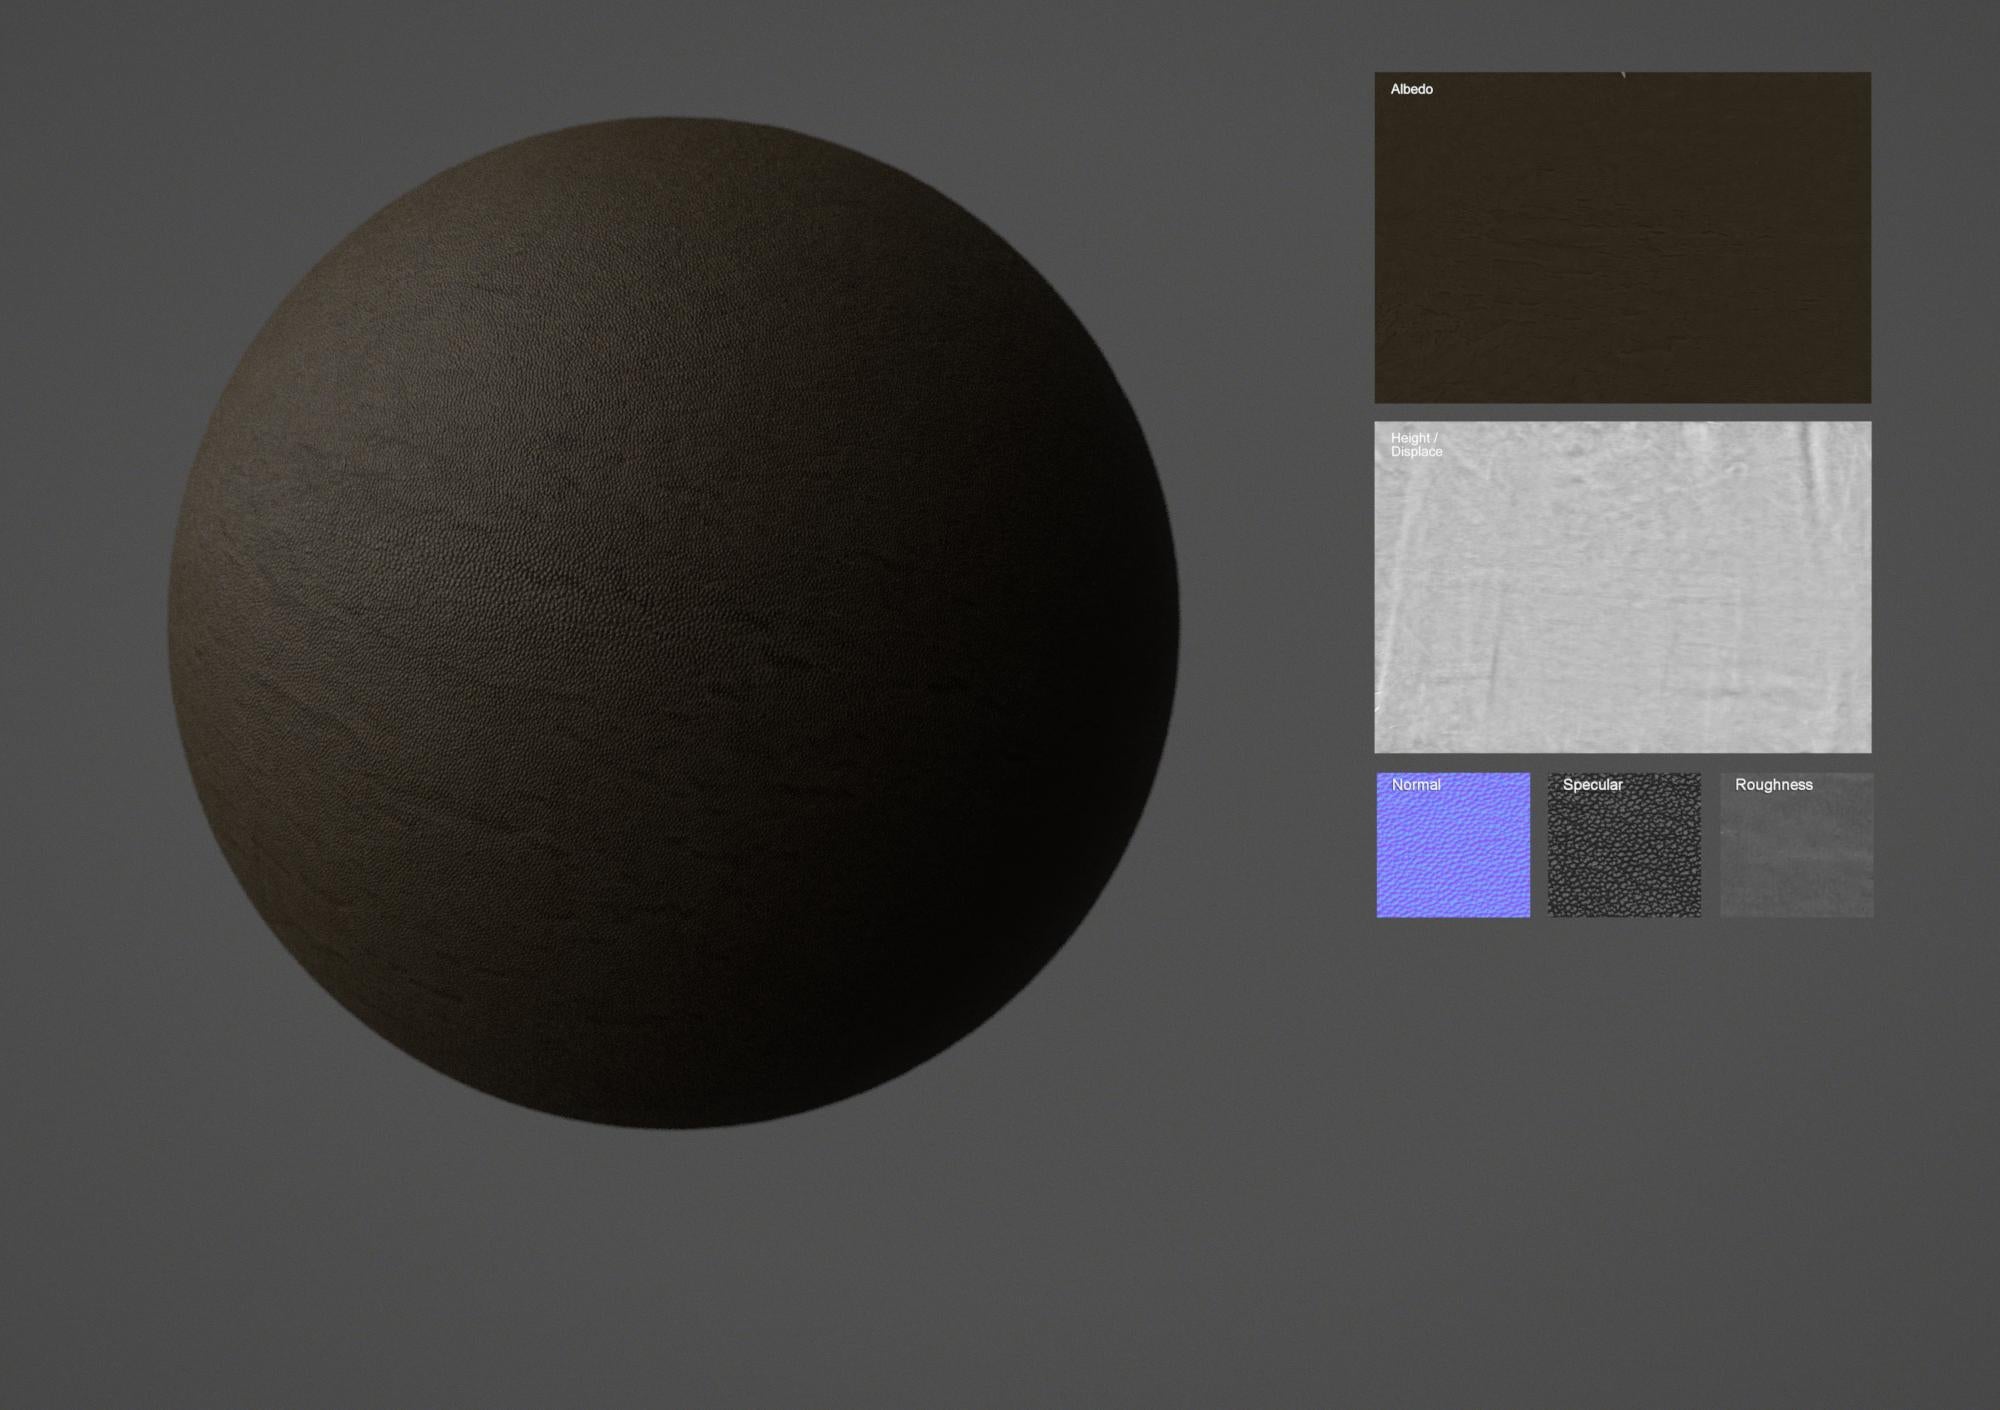Image resolution: width=2000 pixels, height=1410 pixels.
Task: Click the 'Roughness' label text
Action: pos(1773,785)
